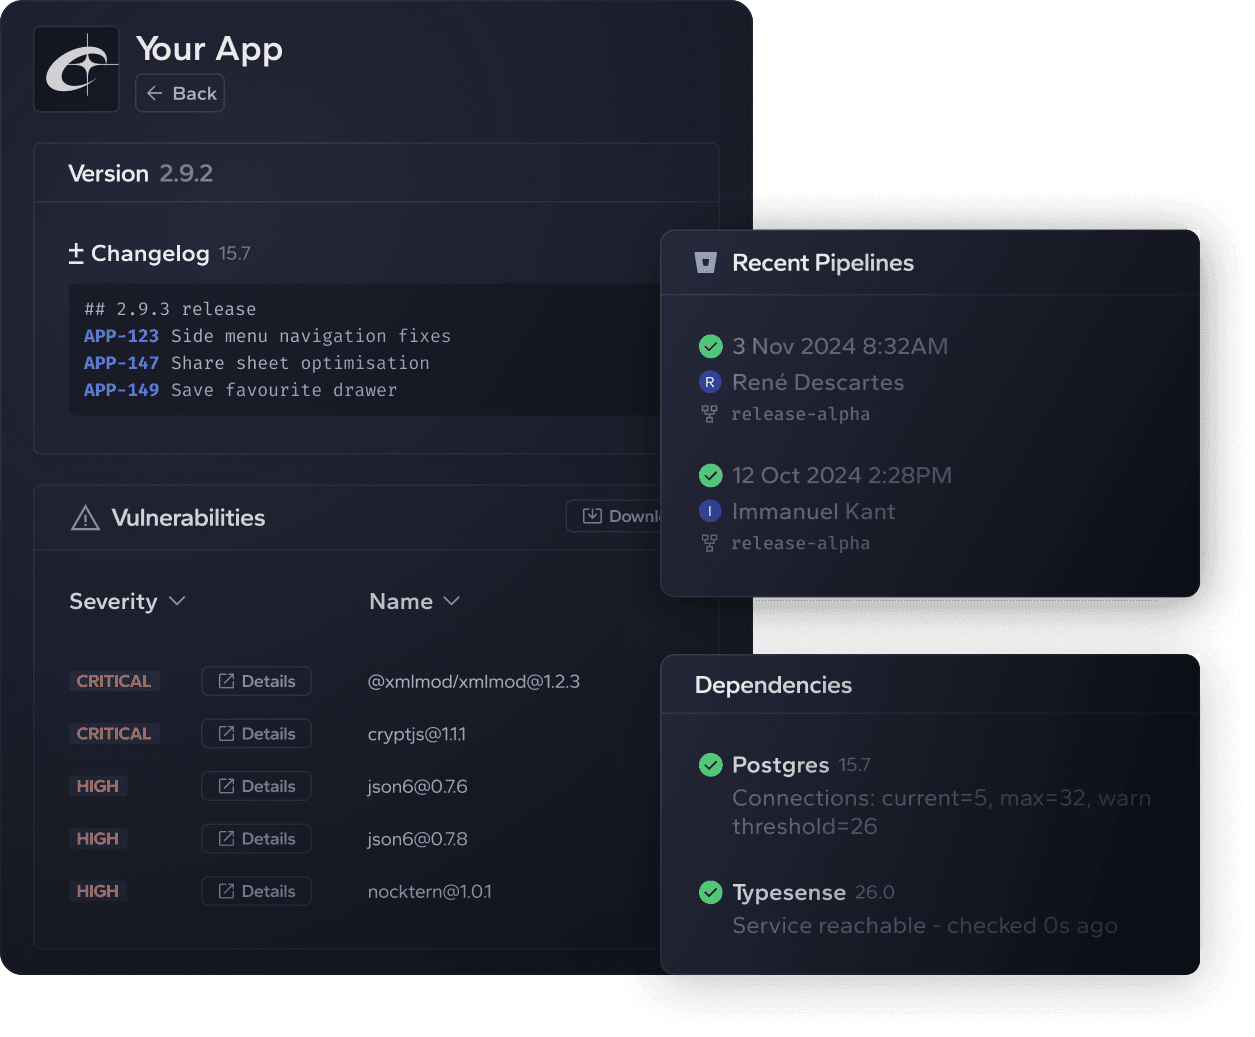This screenshot has height=1037, width=1255.
Task: Click Typesense green status checkmark
Action: [710, 892]
